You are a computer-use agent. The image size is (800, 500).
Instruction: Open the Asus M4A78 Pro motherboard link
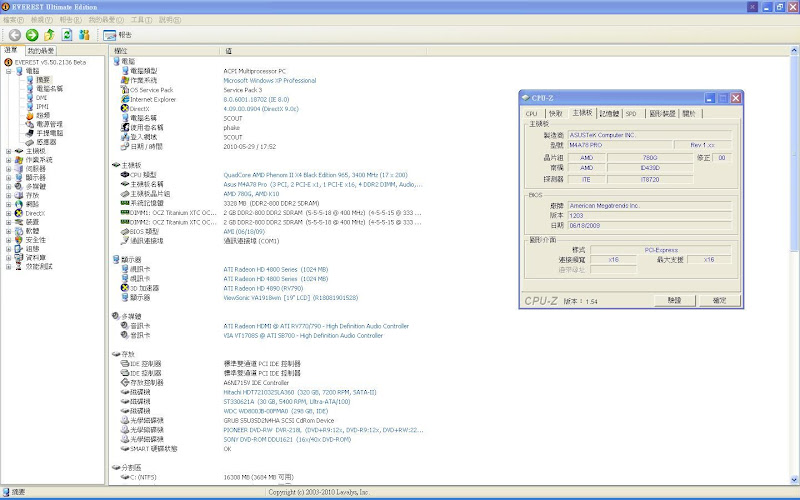tap(322, 184)
